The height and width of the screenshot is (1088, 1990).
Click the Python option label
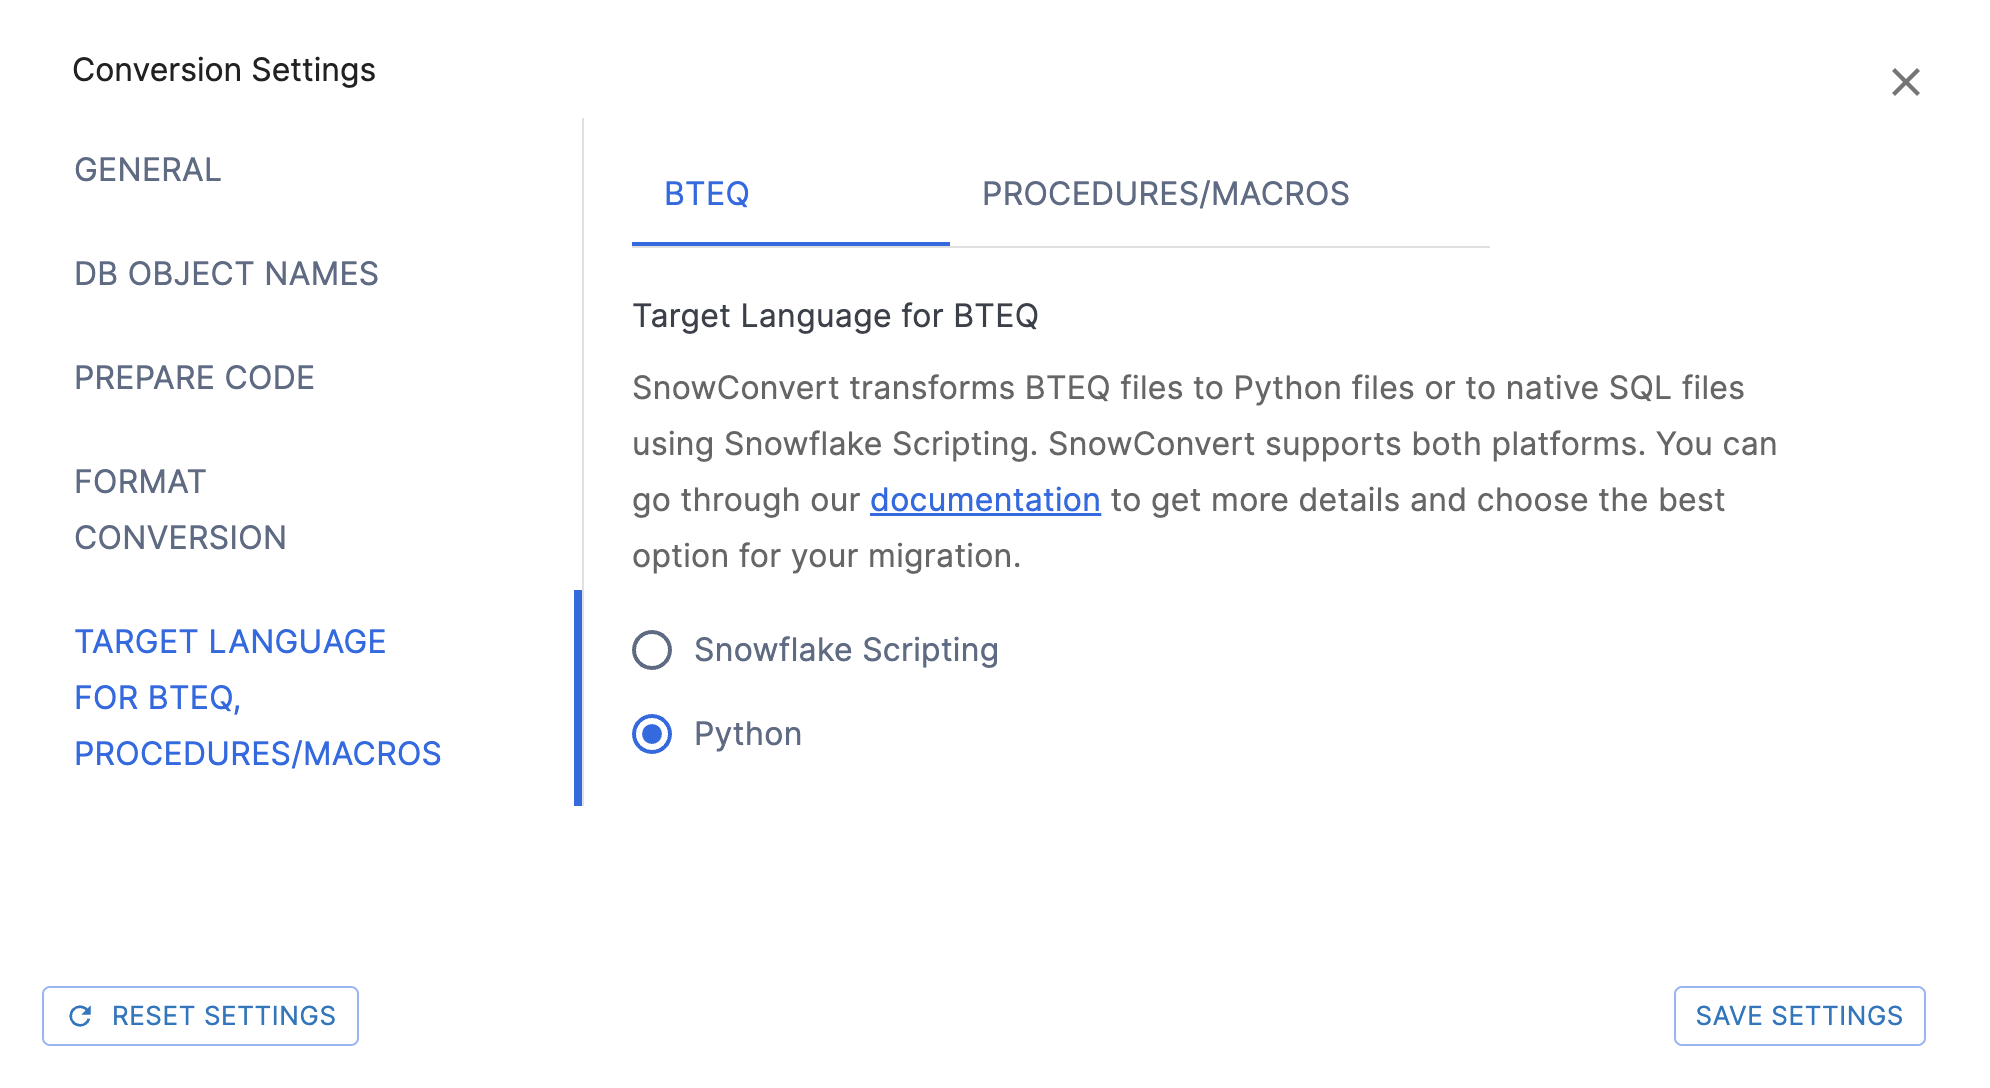(748, 734)
